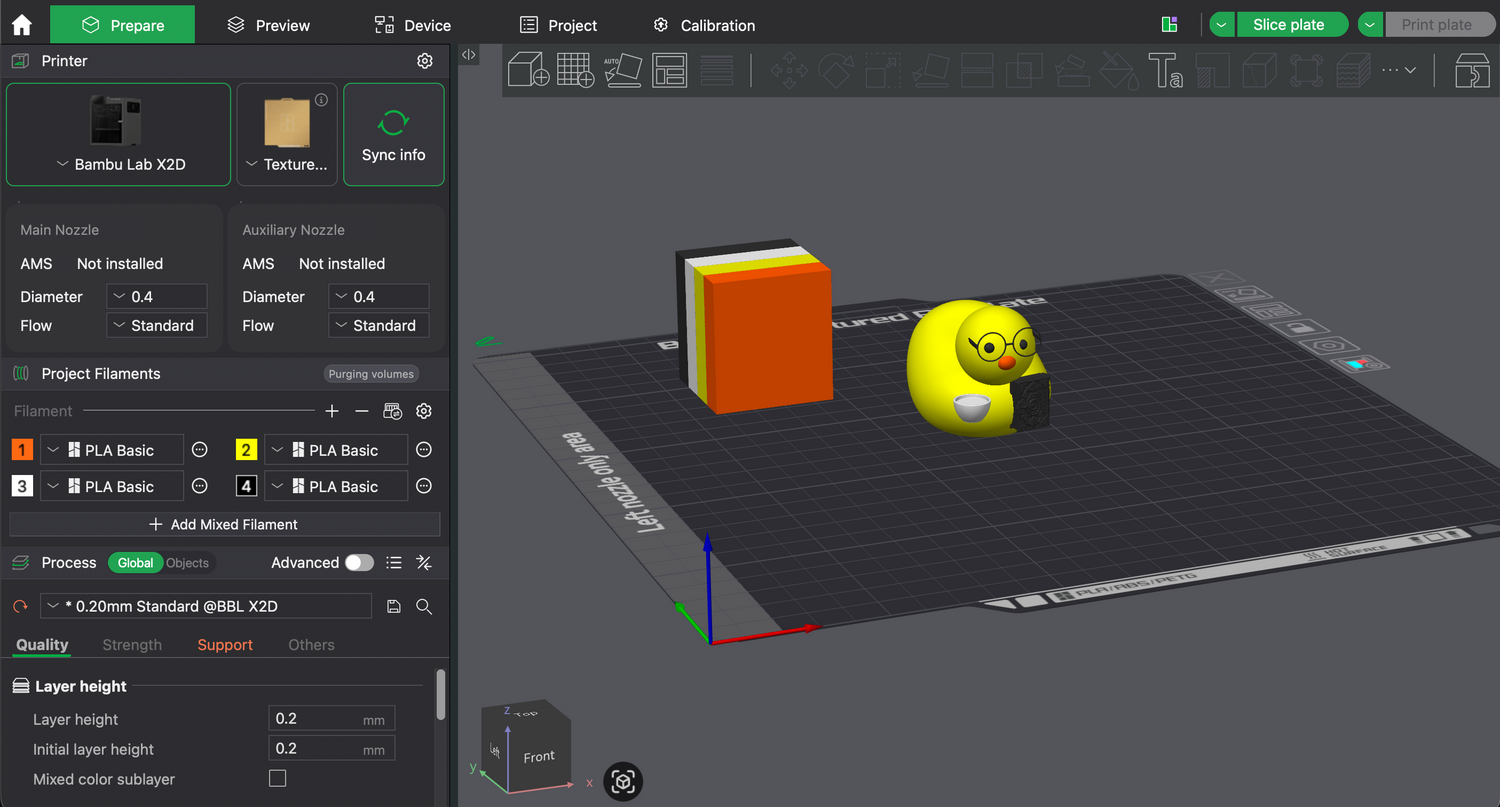Select the Mesh boolean tool
This screenshot has height=807, width=1500.
click(x=1024, y=71)
